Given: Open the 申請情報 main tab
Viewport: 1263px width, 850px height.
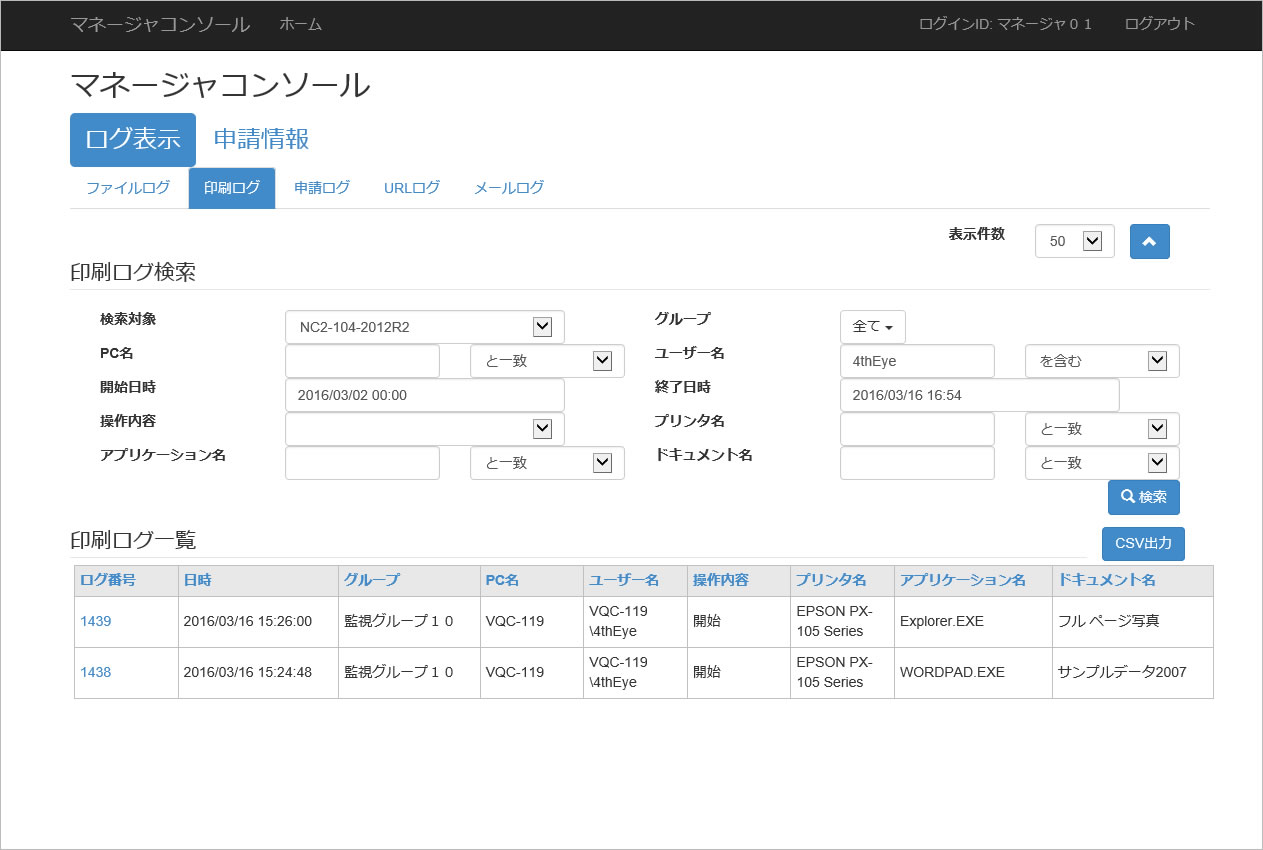Looking at the screenshot, I should coord(262,139).
